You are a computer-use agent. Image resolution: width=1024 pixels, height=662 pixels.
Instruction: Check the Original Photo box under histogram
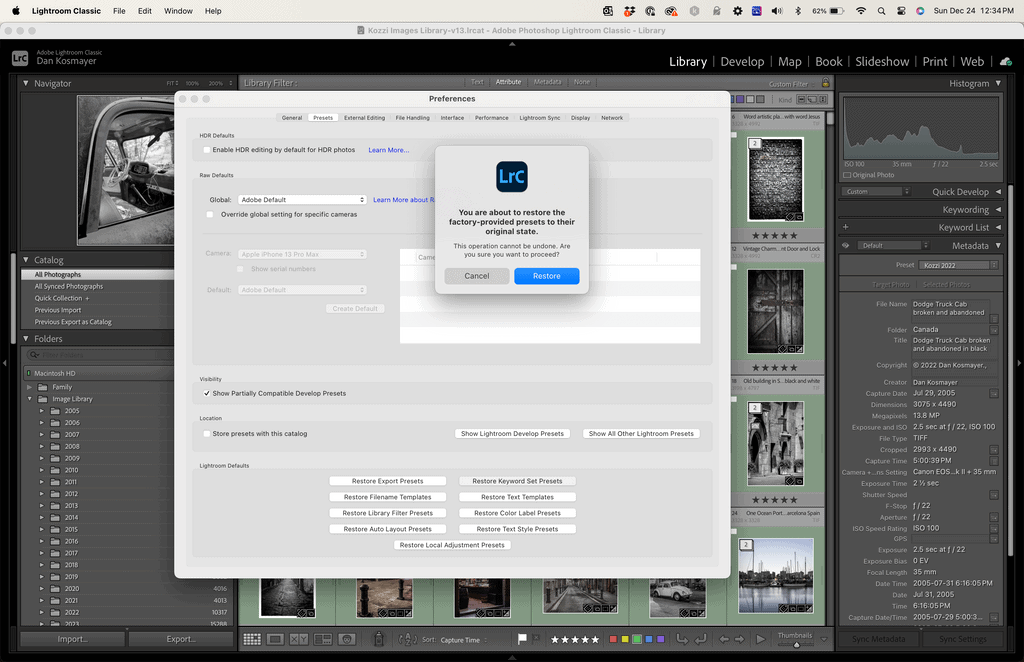[847, 175]
